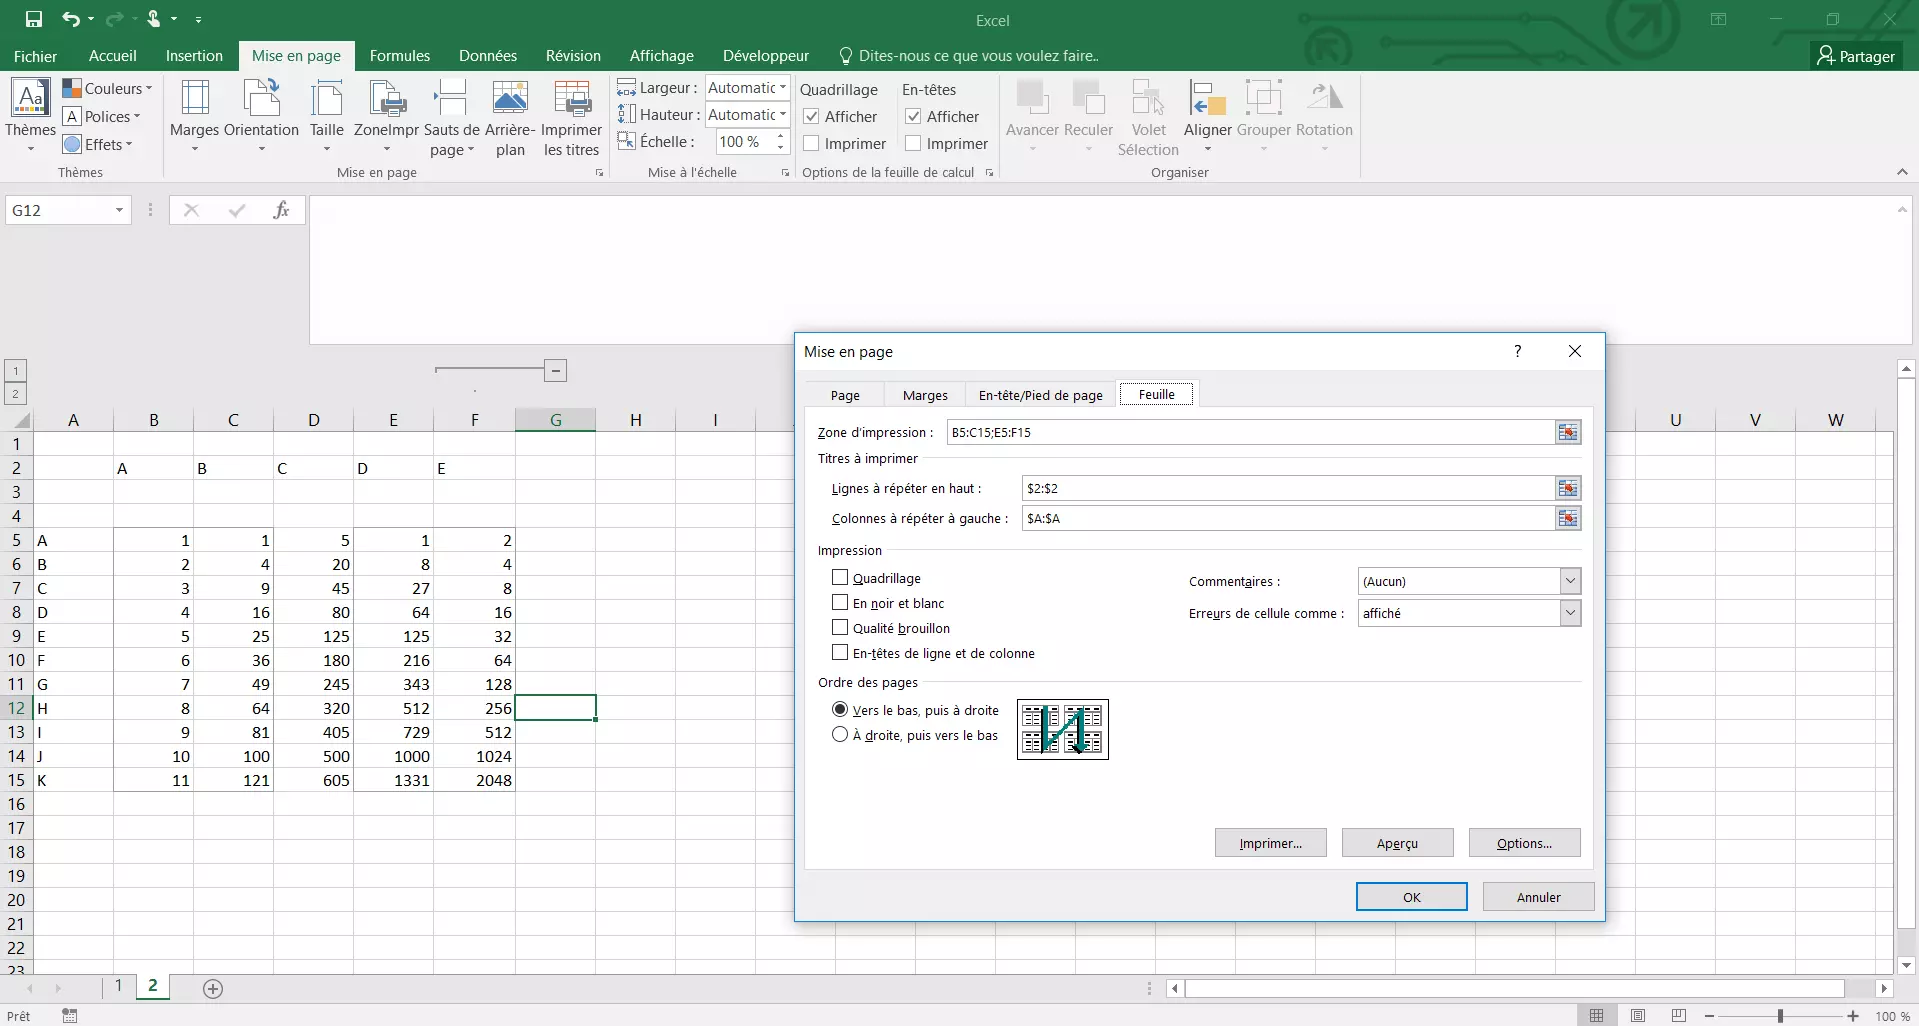The height and width of the screenshot is (1026, 1919).
Task: Open the Hauteur dropdown
Action: click(783, 115)
